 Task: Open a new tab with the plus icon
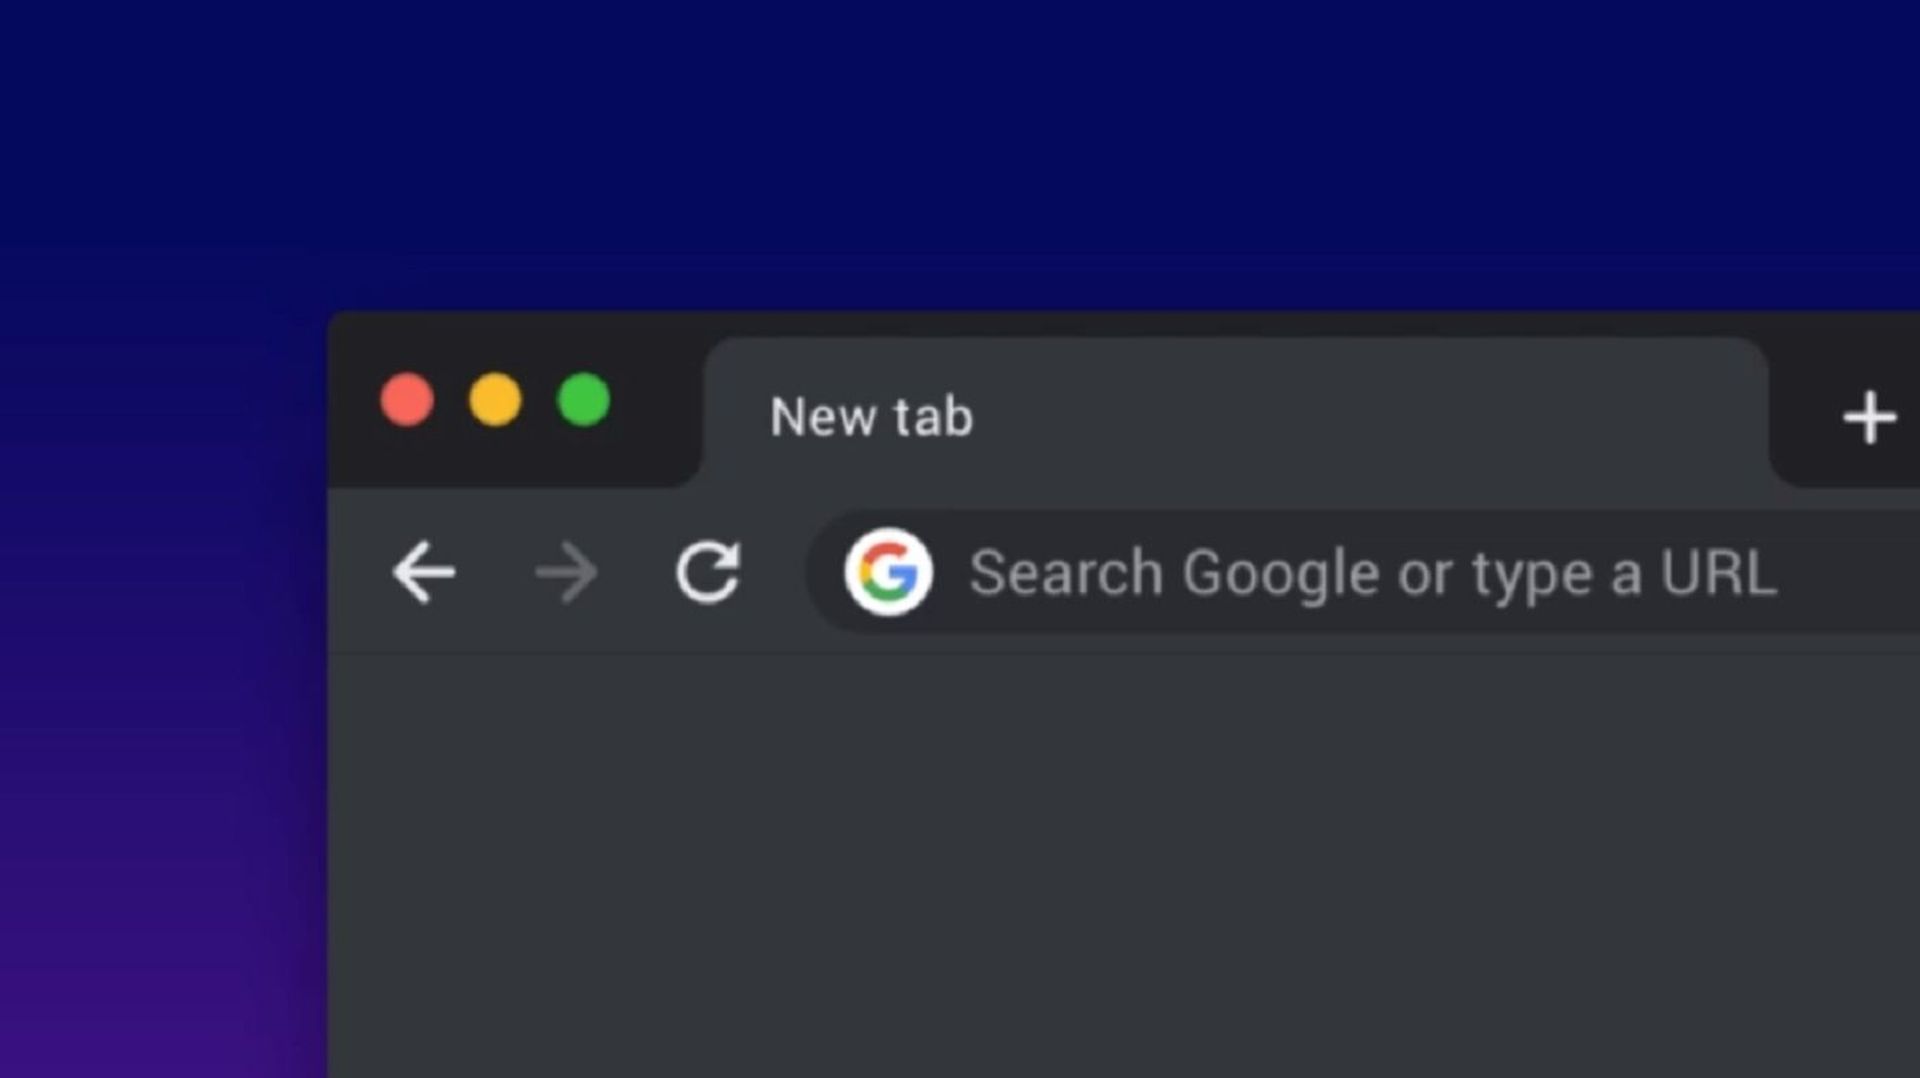tap(1868, 418)
